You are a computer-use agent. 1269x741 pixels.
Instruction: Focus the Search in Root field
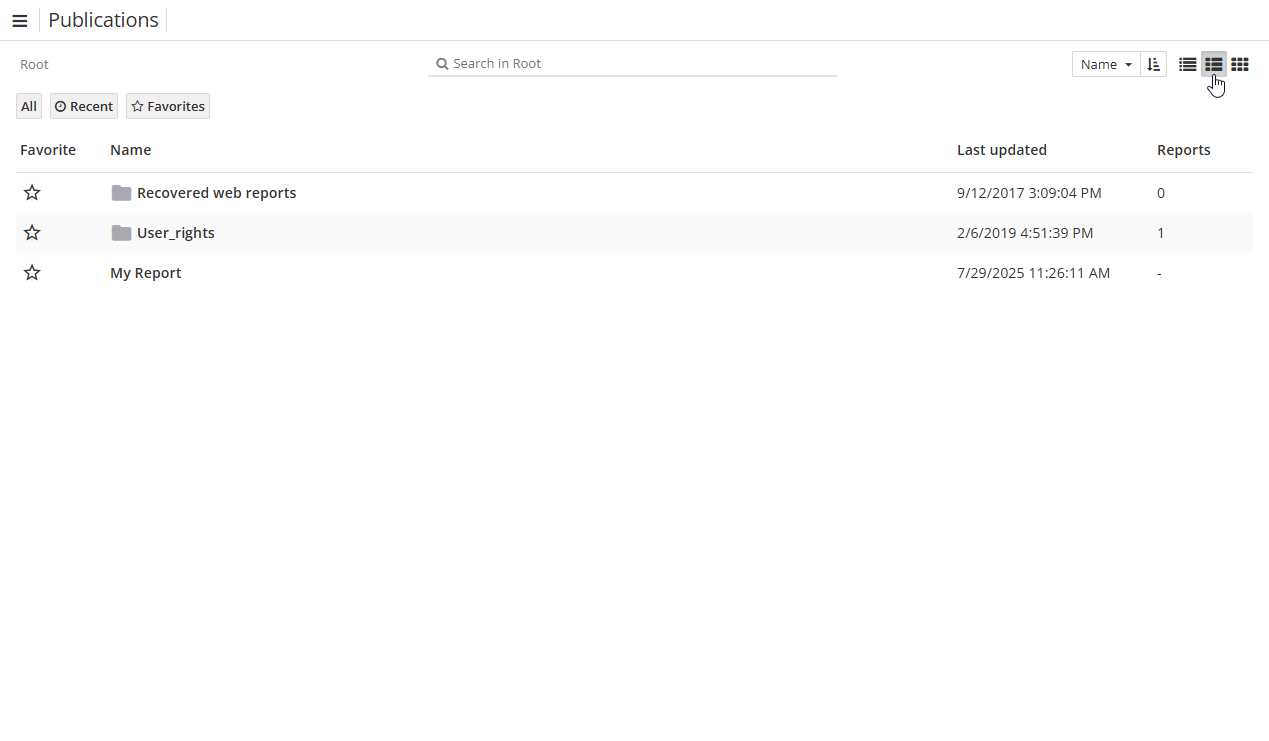click(x=640, y=64)
